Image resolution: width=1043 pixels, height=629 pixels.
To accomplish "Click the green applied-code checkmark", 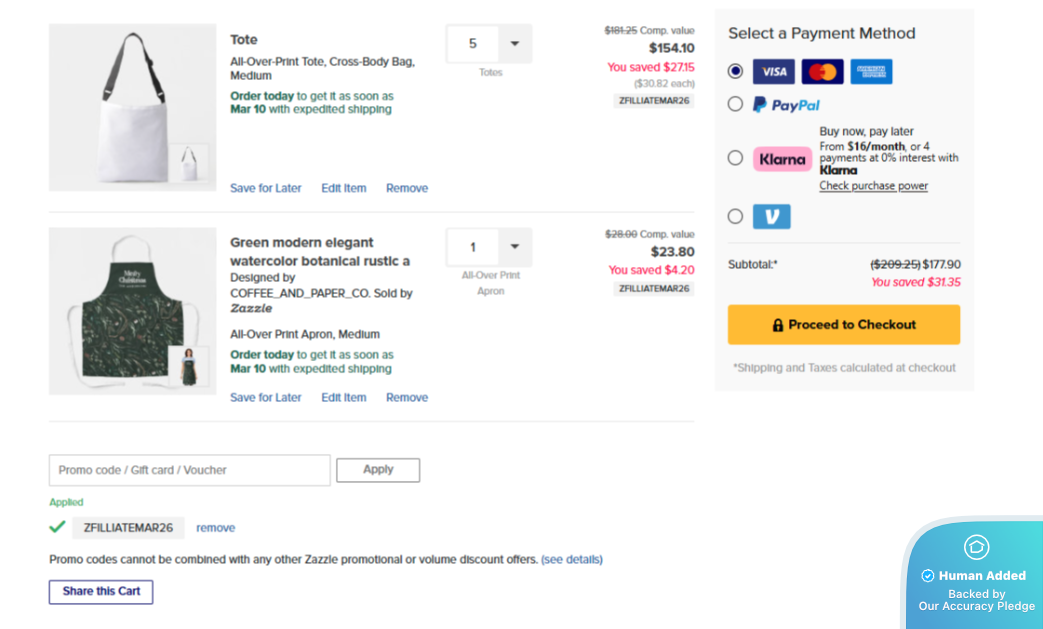I will click(x=57, y=527).
